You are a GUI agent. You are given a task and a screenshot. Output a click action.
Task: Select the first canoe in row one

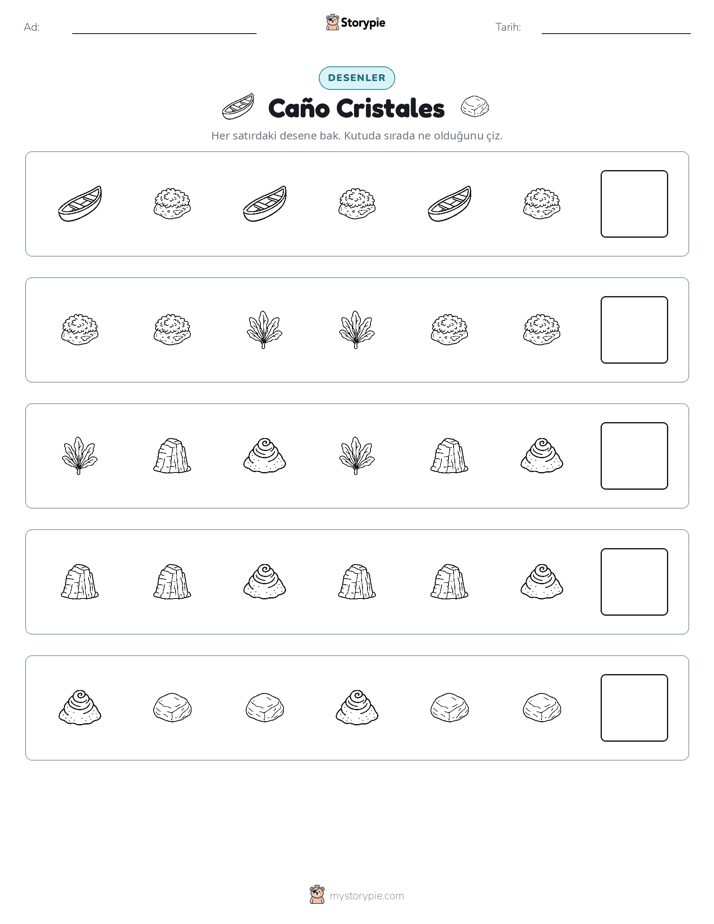click(80, 204)
